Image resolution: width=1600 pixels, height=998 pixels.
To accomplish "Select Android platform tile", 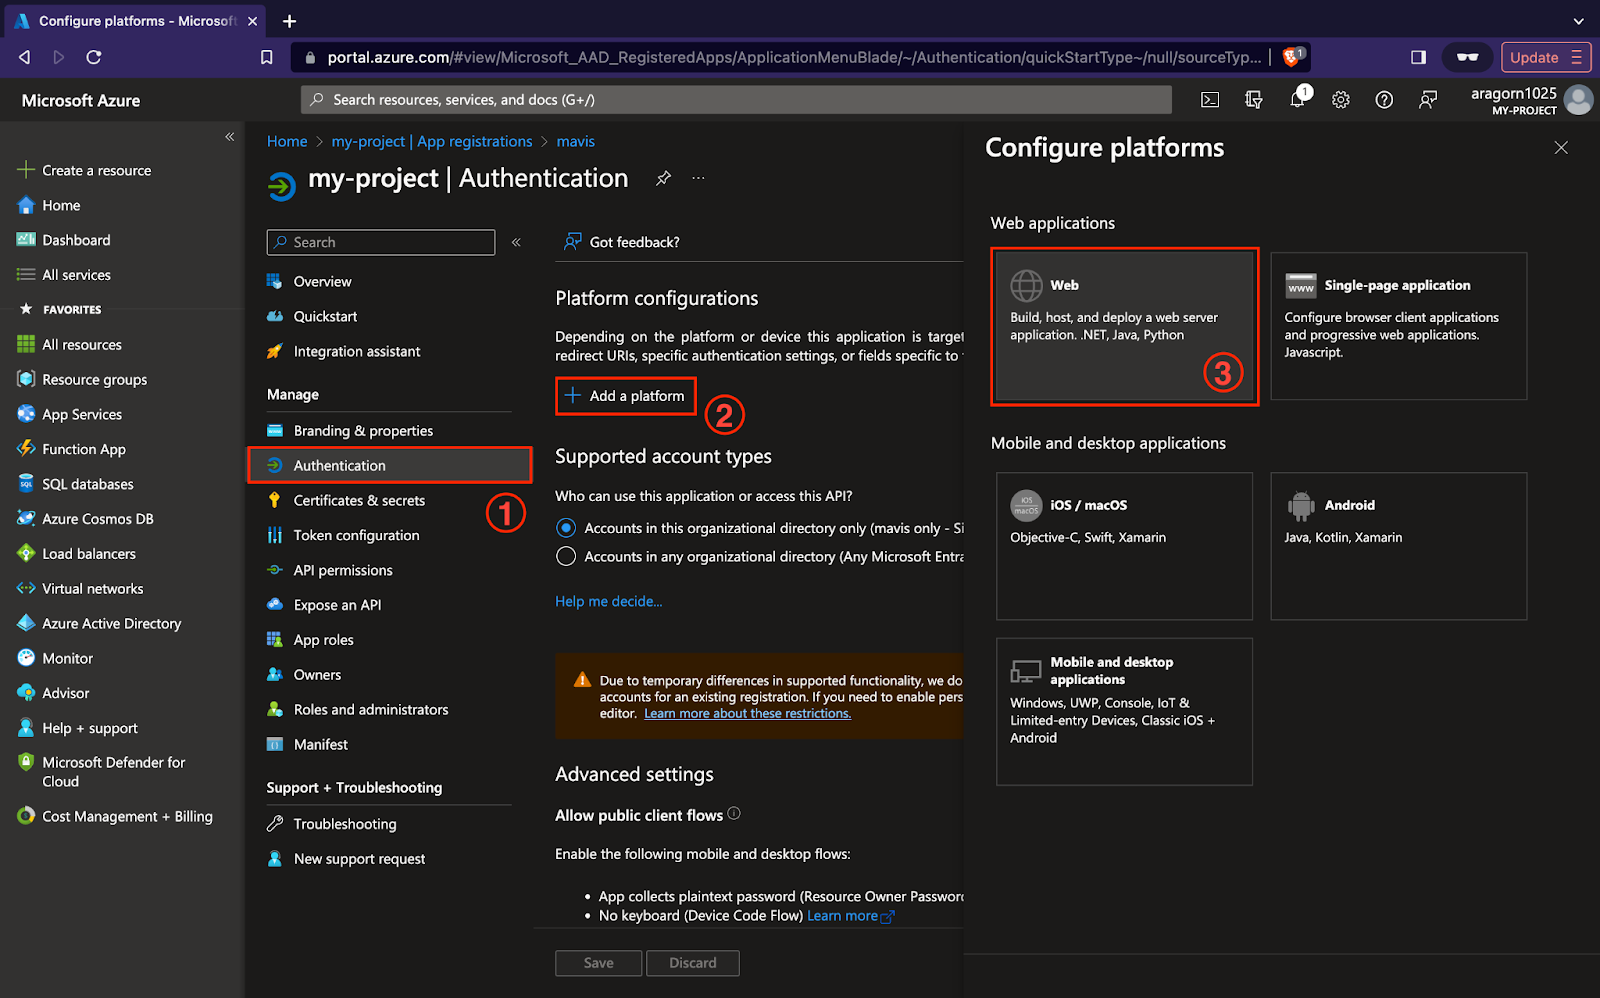I will point(1399,546).
